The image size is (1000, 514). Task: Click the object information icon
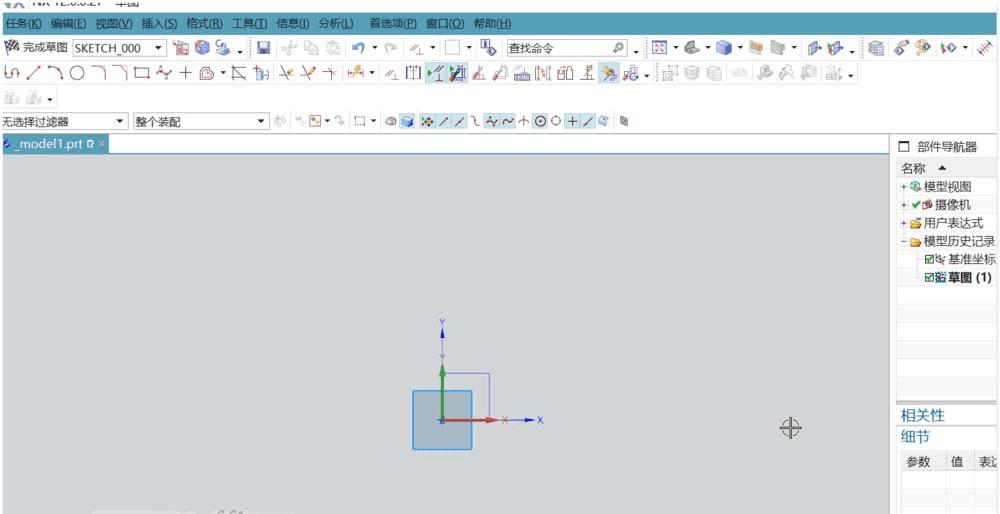[x=489, y=48]
